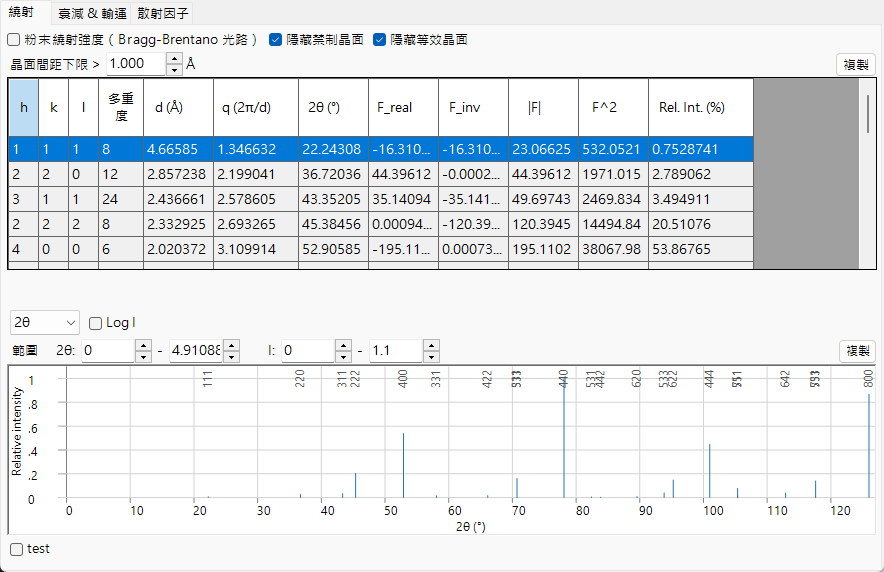Screen dimensions: 884x572
Task: Decrease 2θ range maximum value
Action: pyautogui.click(x=232, y=356)
